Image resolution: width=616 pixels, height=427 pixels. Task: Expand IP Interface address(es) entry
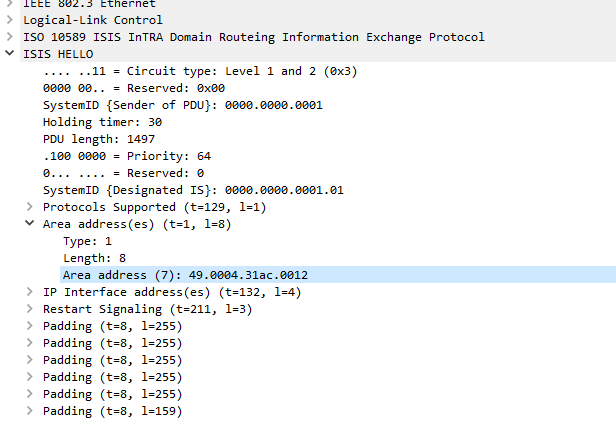click(30, 292)
